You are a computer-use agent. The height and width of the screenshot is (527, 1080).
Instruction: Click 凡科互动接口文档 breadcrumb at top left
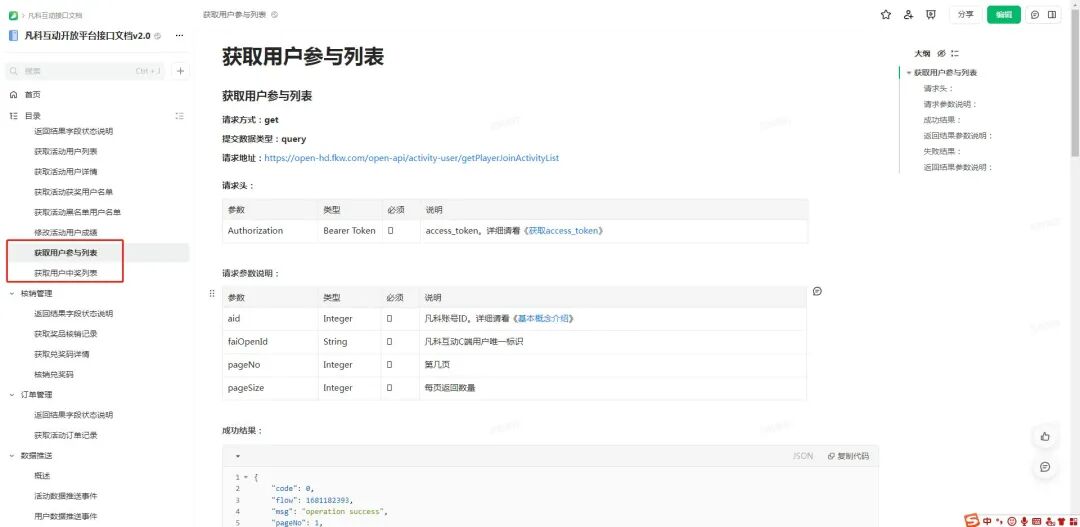pos(56,14)
